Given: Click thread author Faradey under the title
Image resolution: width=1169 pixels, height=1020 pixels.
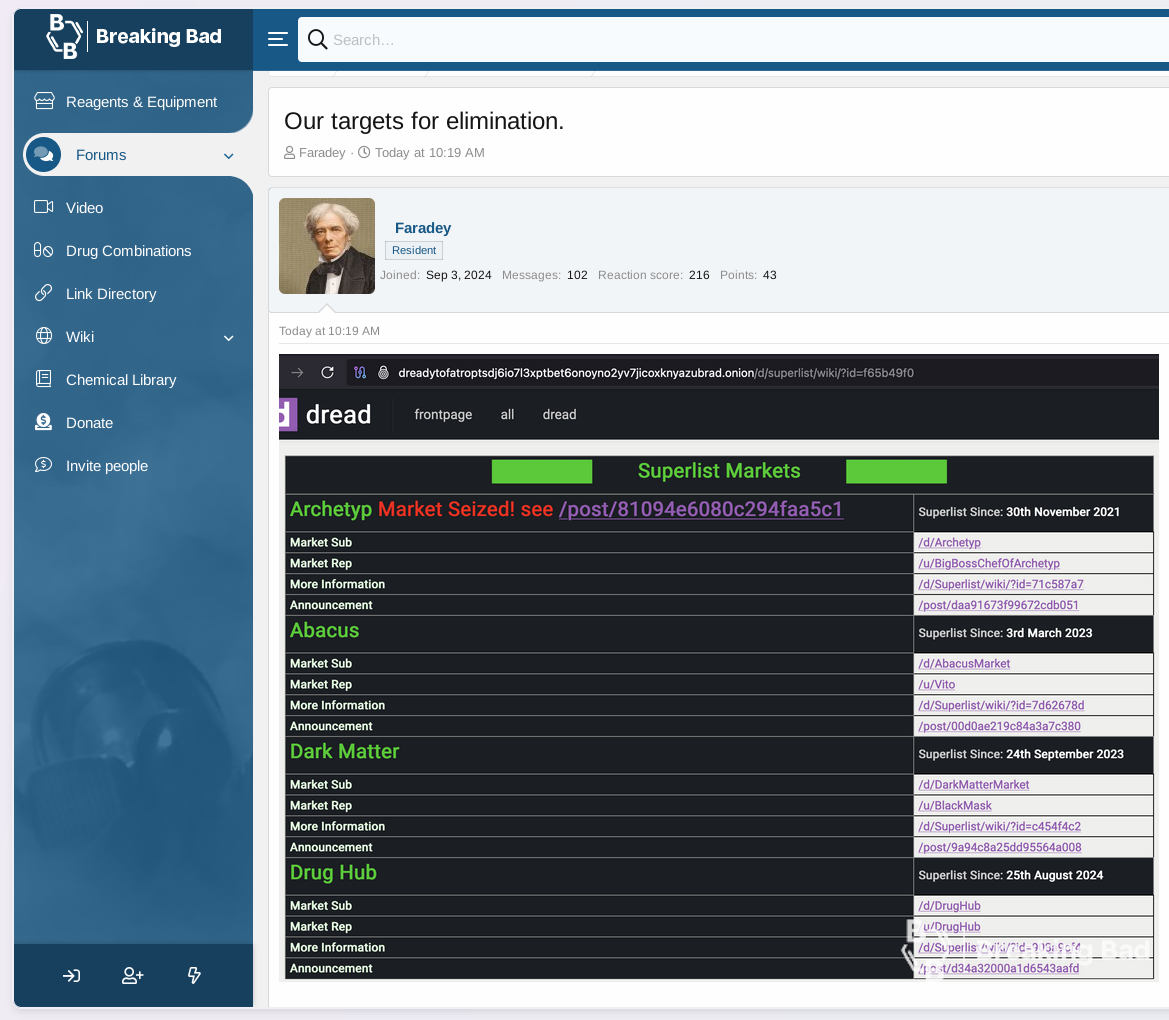Looking at the screenshot, I should pos(322,153).
